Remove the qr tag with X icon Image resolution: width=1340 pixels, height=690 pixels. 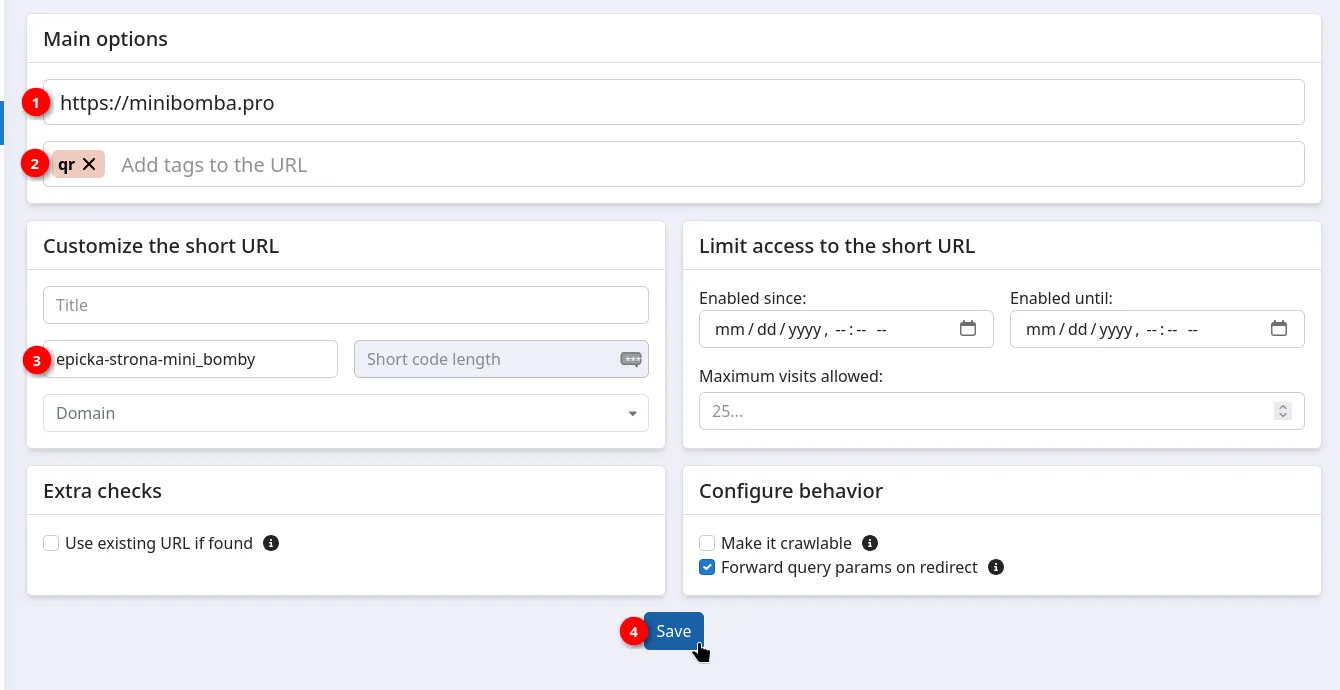89,165
